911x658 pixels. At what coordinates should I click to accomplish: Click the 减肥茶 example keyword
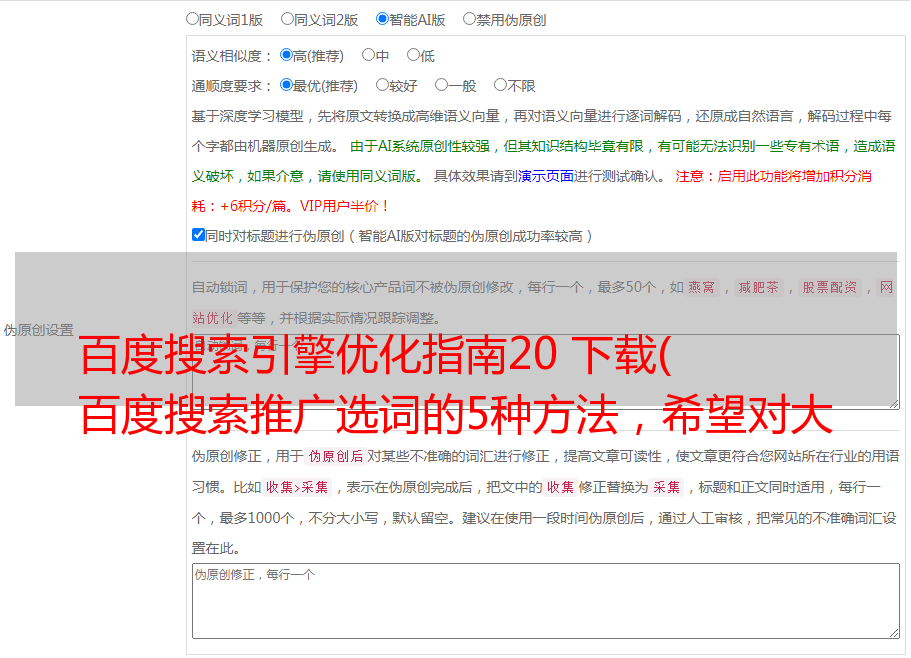[758, 287]
